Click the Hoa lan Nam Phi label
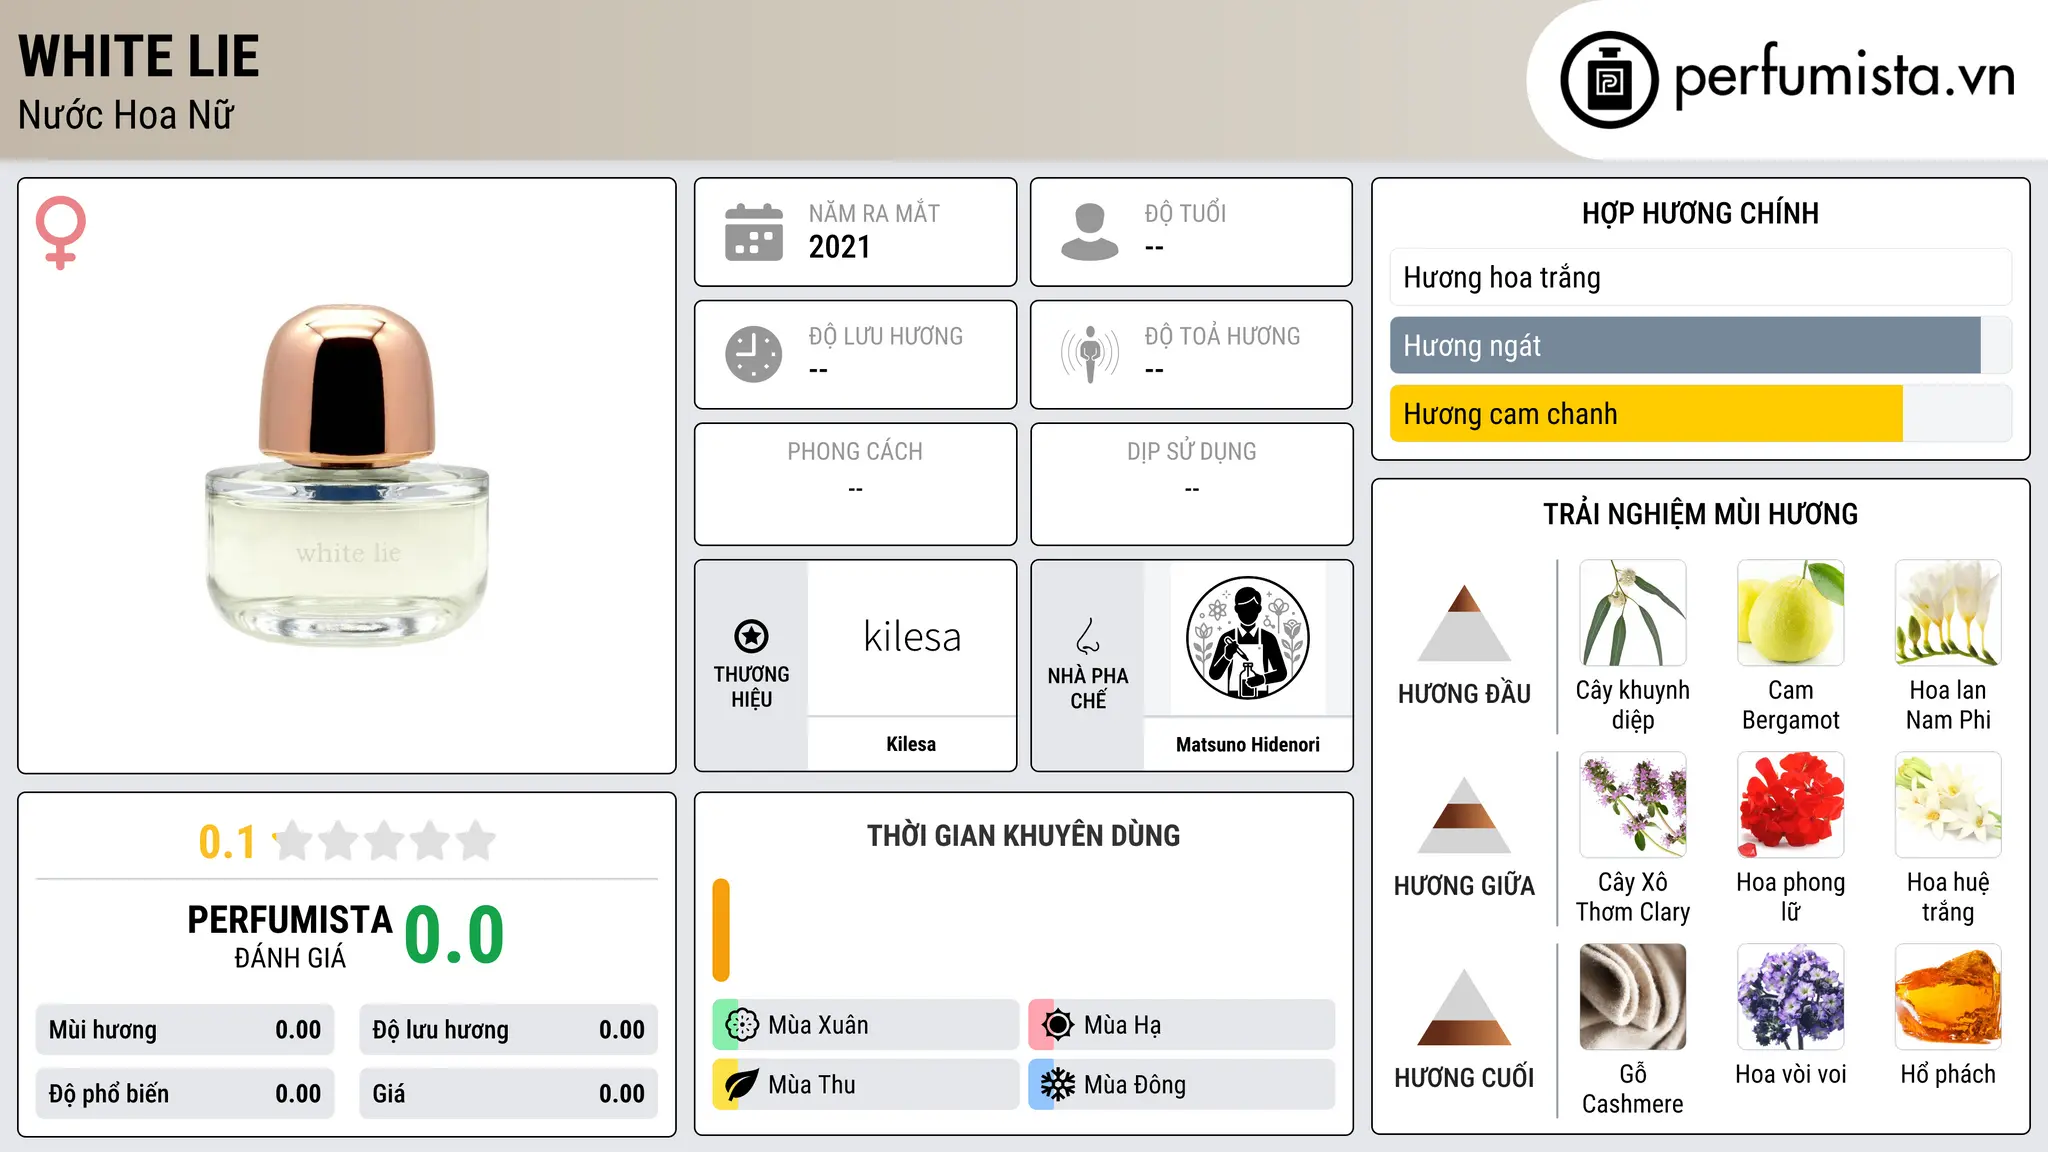The height and width of the screenshot is (1152, 2048). (x=1948, y=705)
